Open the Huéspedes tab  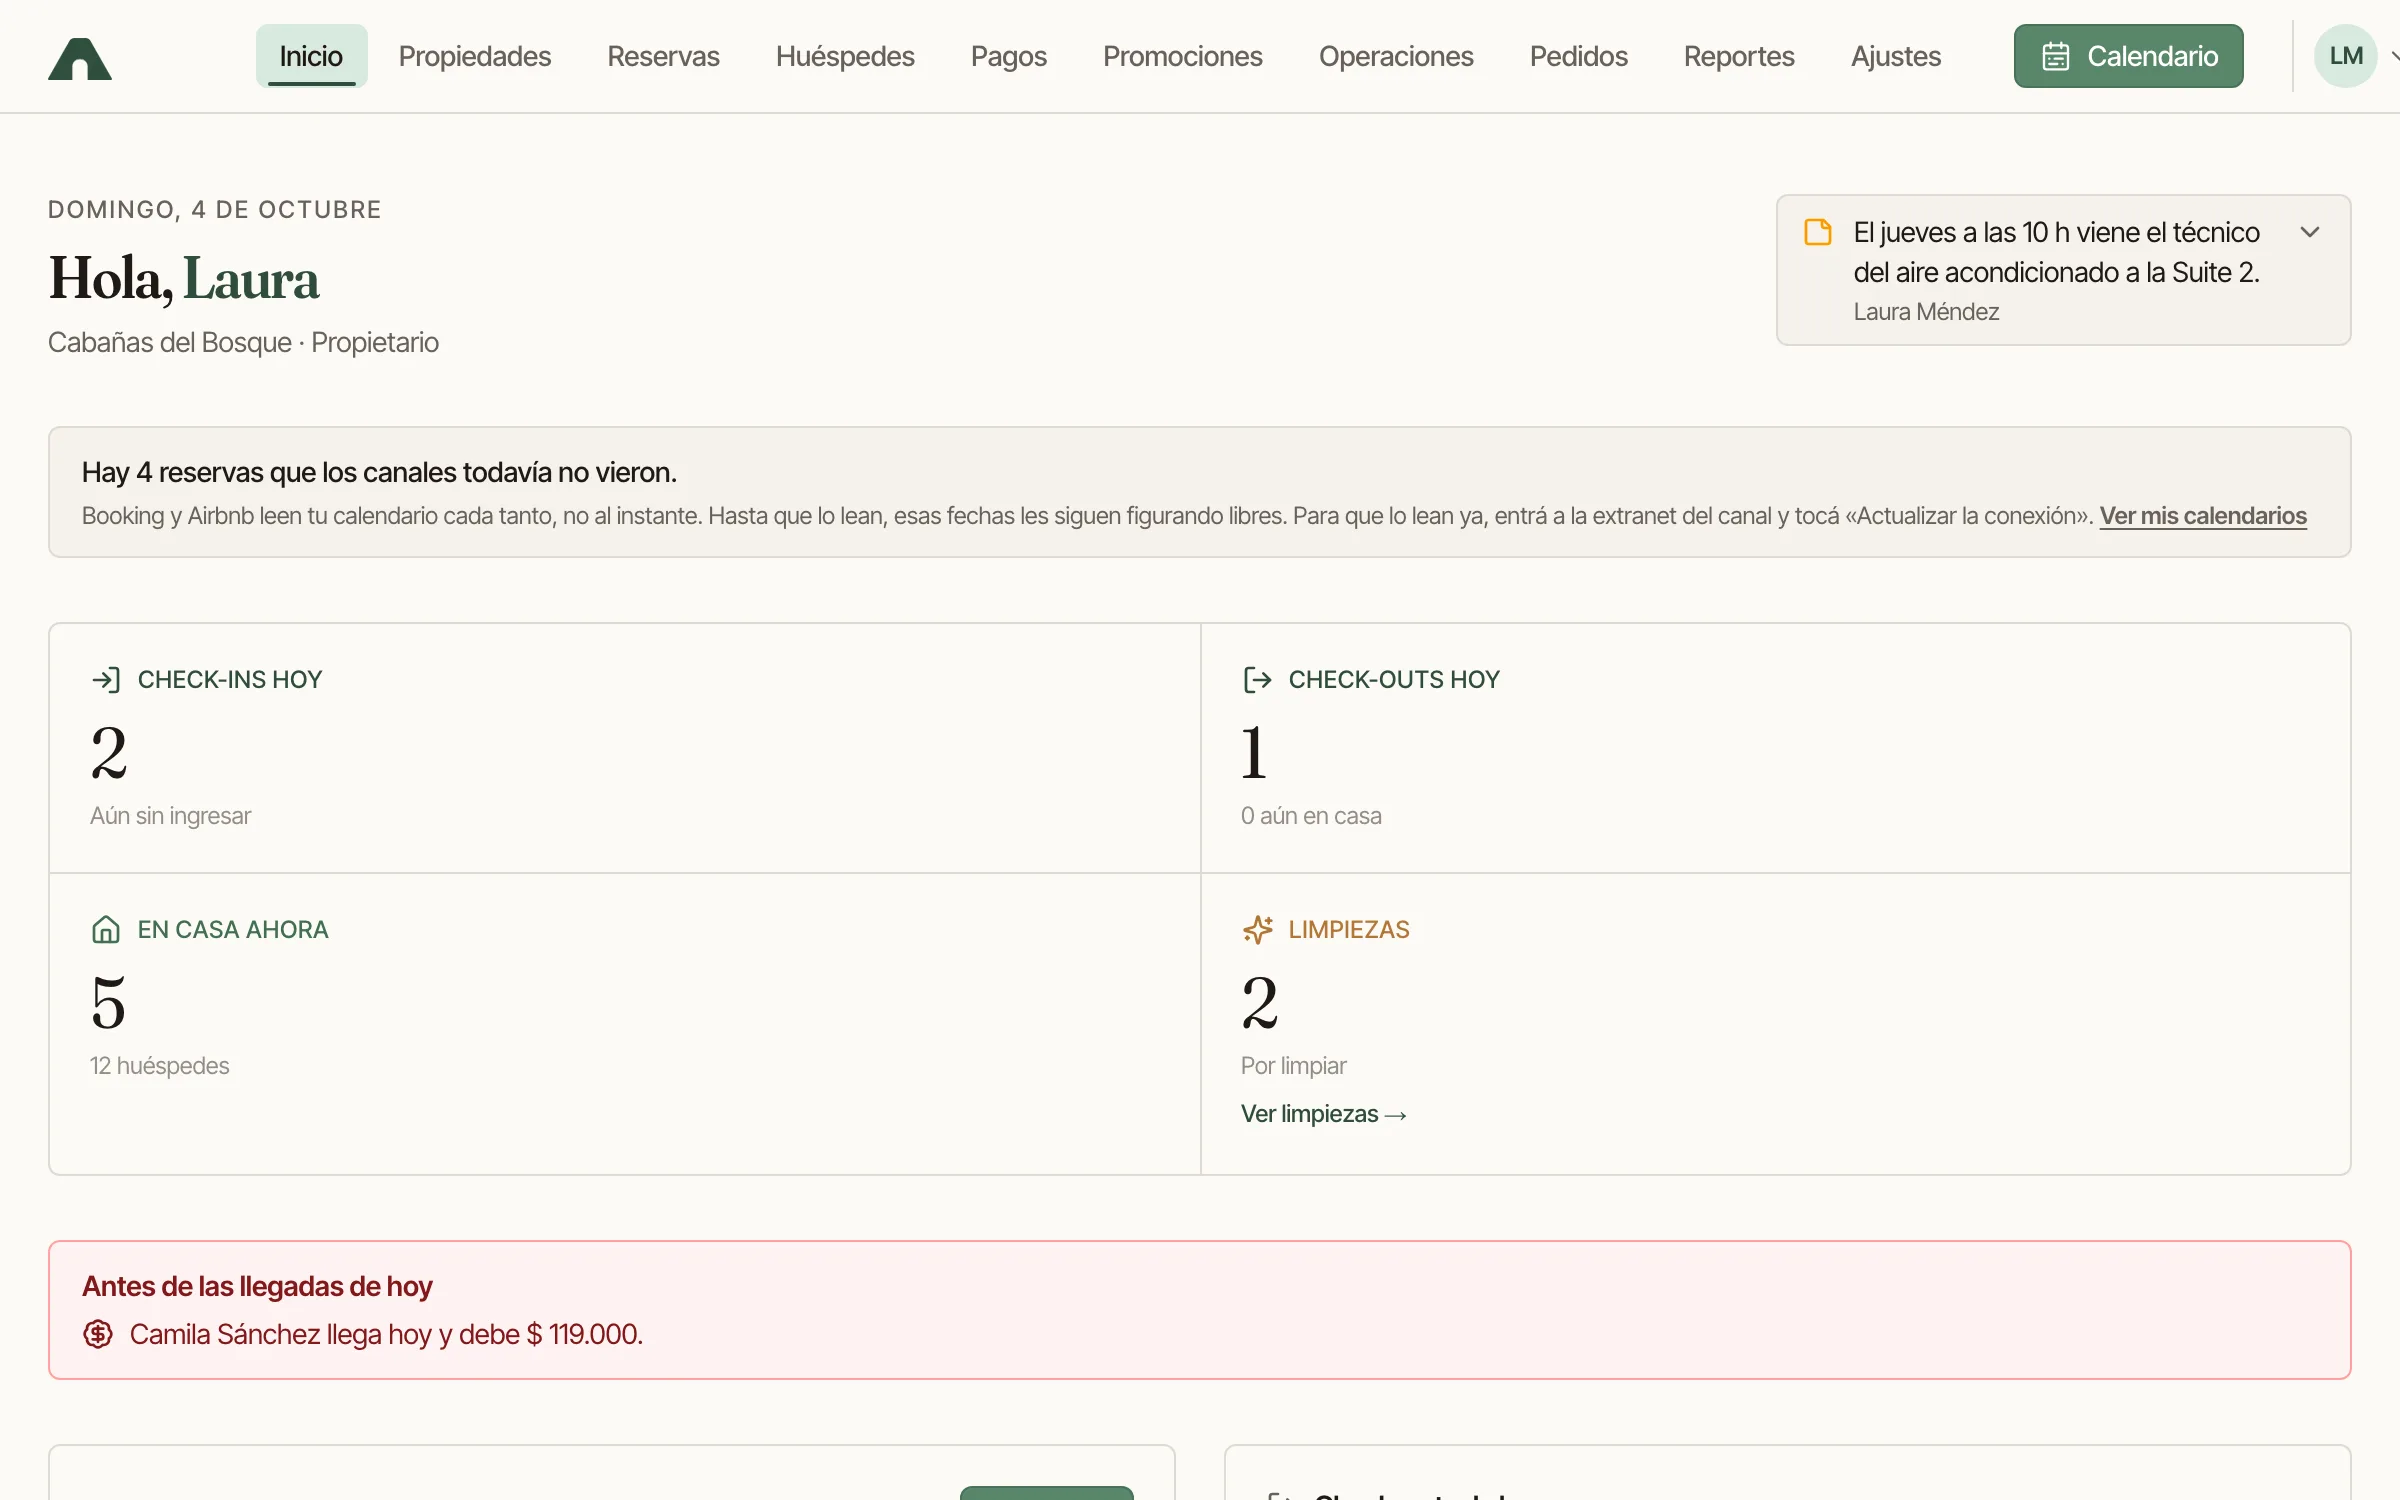pos(845,56)
